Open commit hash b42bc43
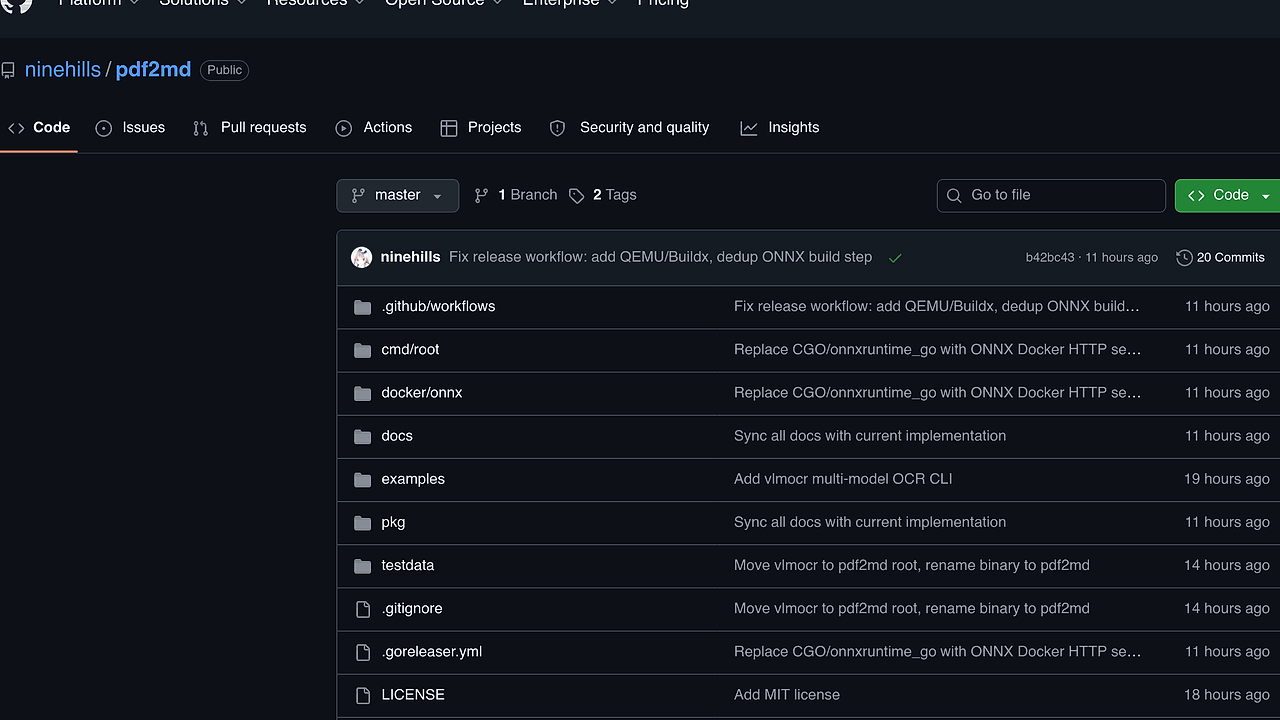 click(1049, 258)
